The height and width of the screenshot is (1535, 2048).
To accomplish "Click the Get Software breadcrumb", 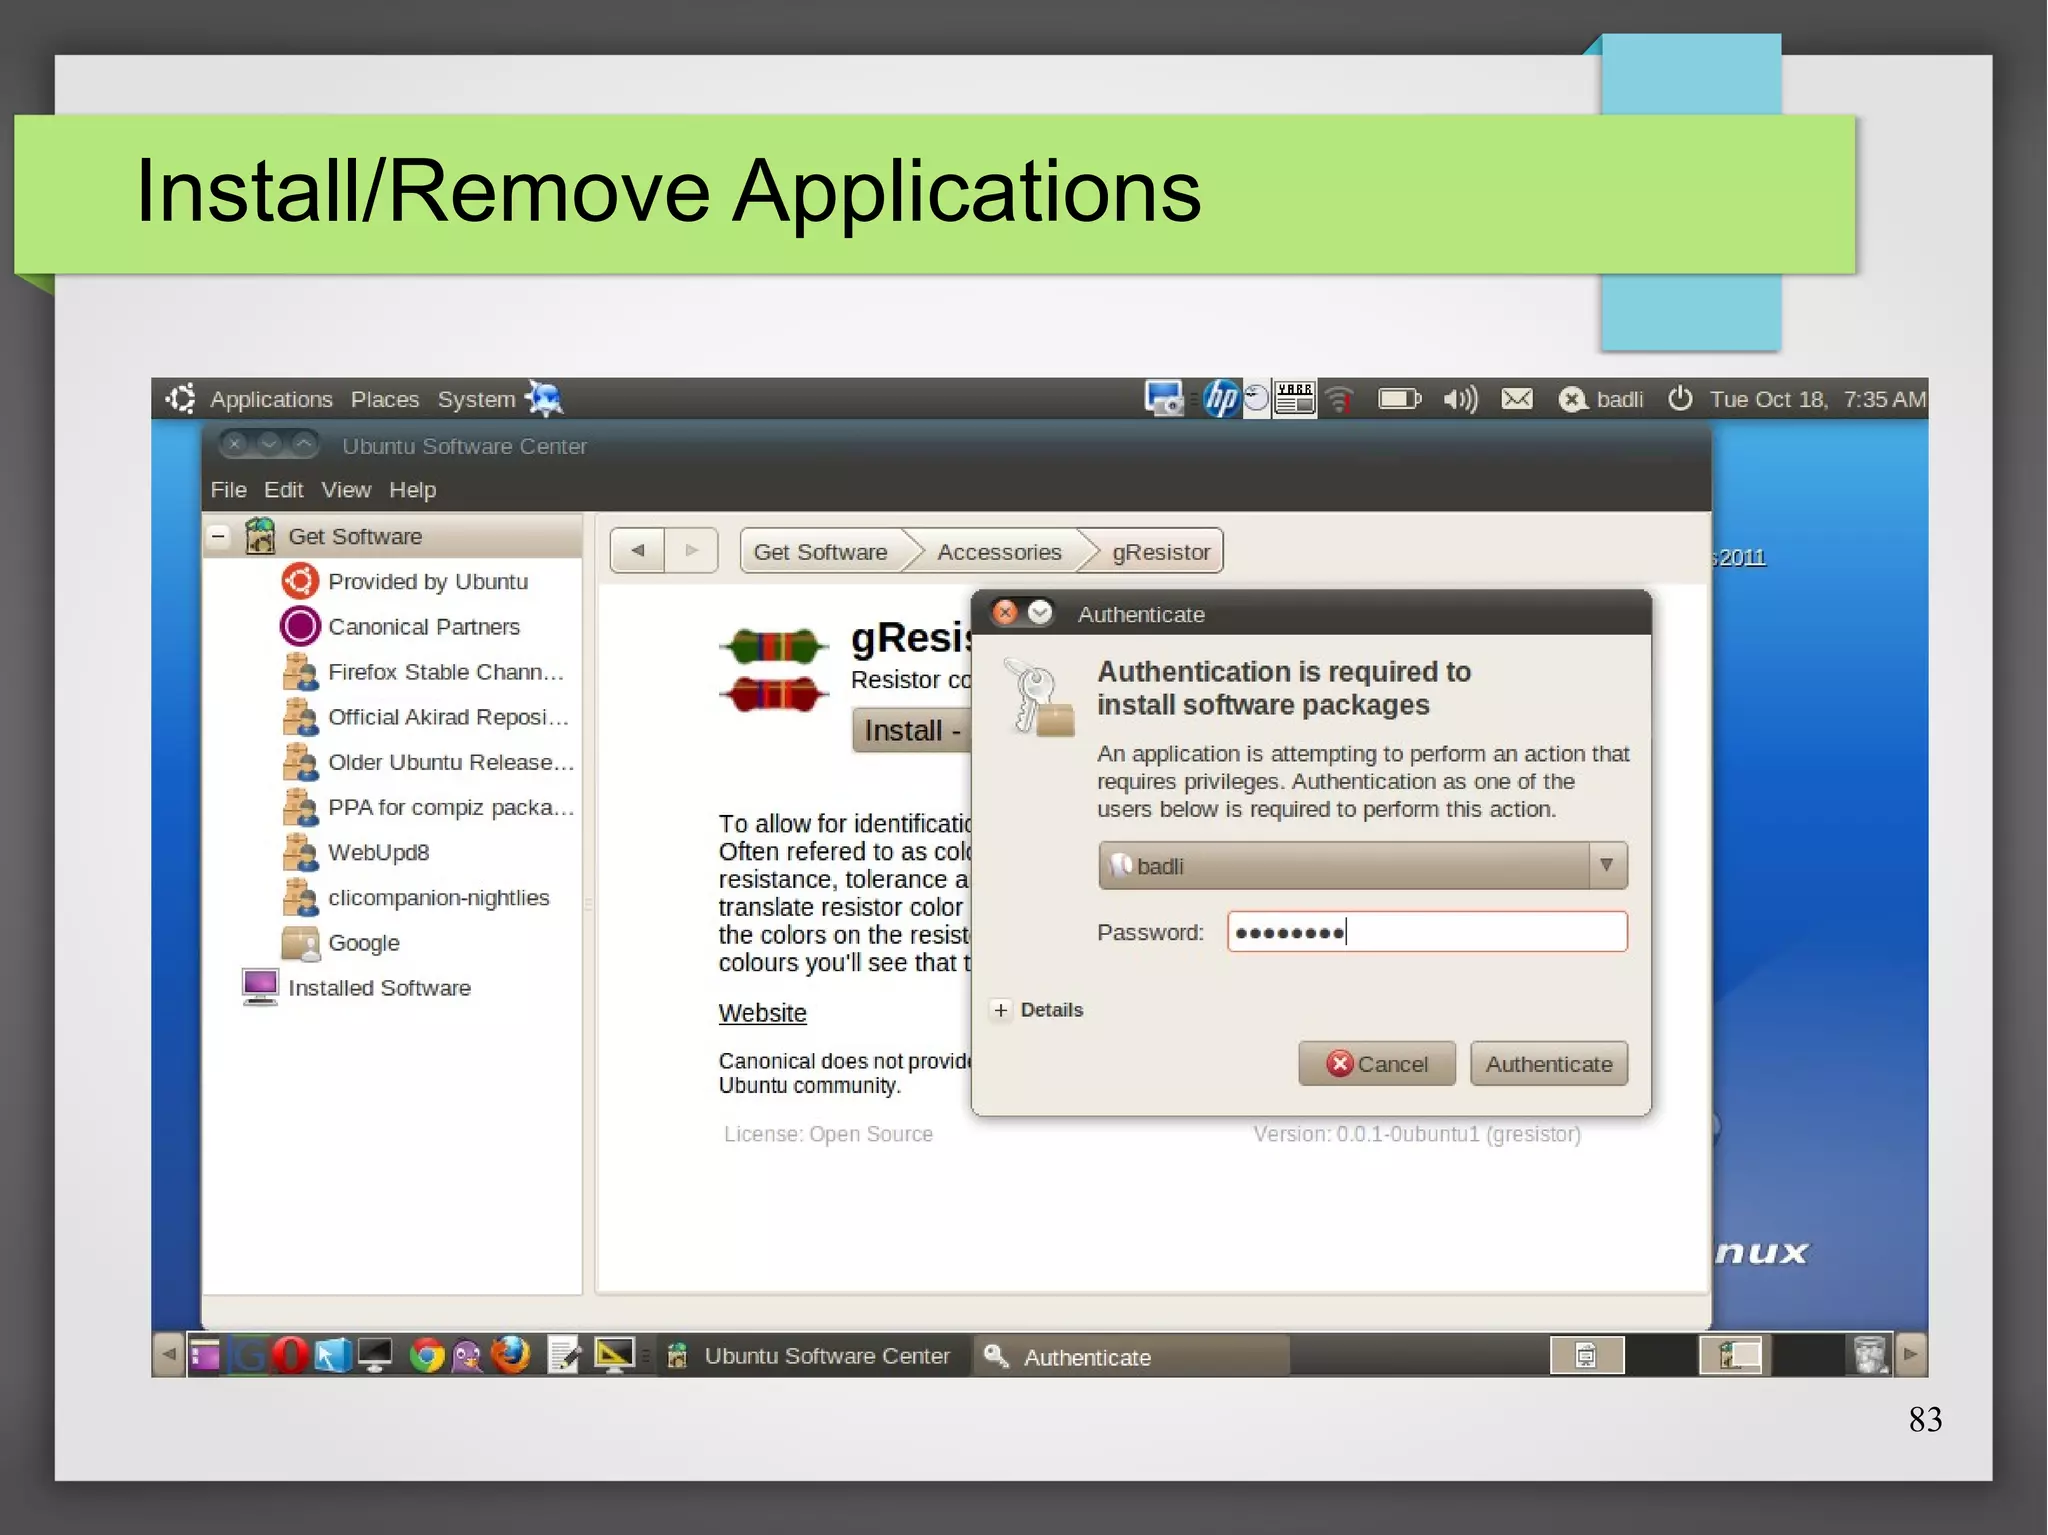I will (x=820, y=552).
